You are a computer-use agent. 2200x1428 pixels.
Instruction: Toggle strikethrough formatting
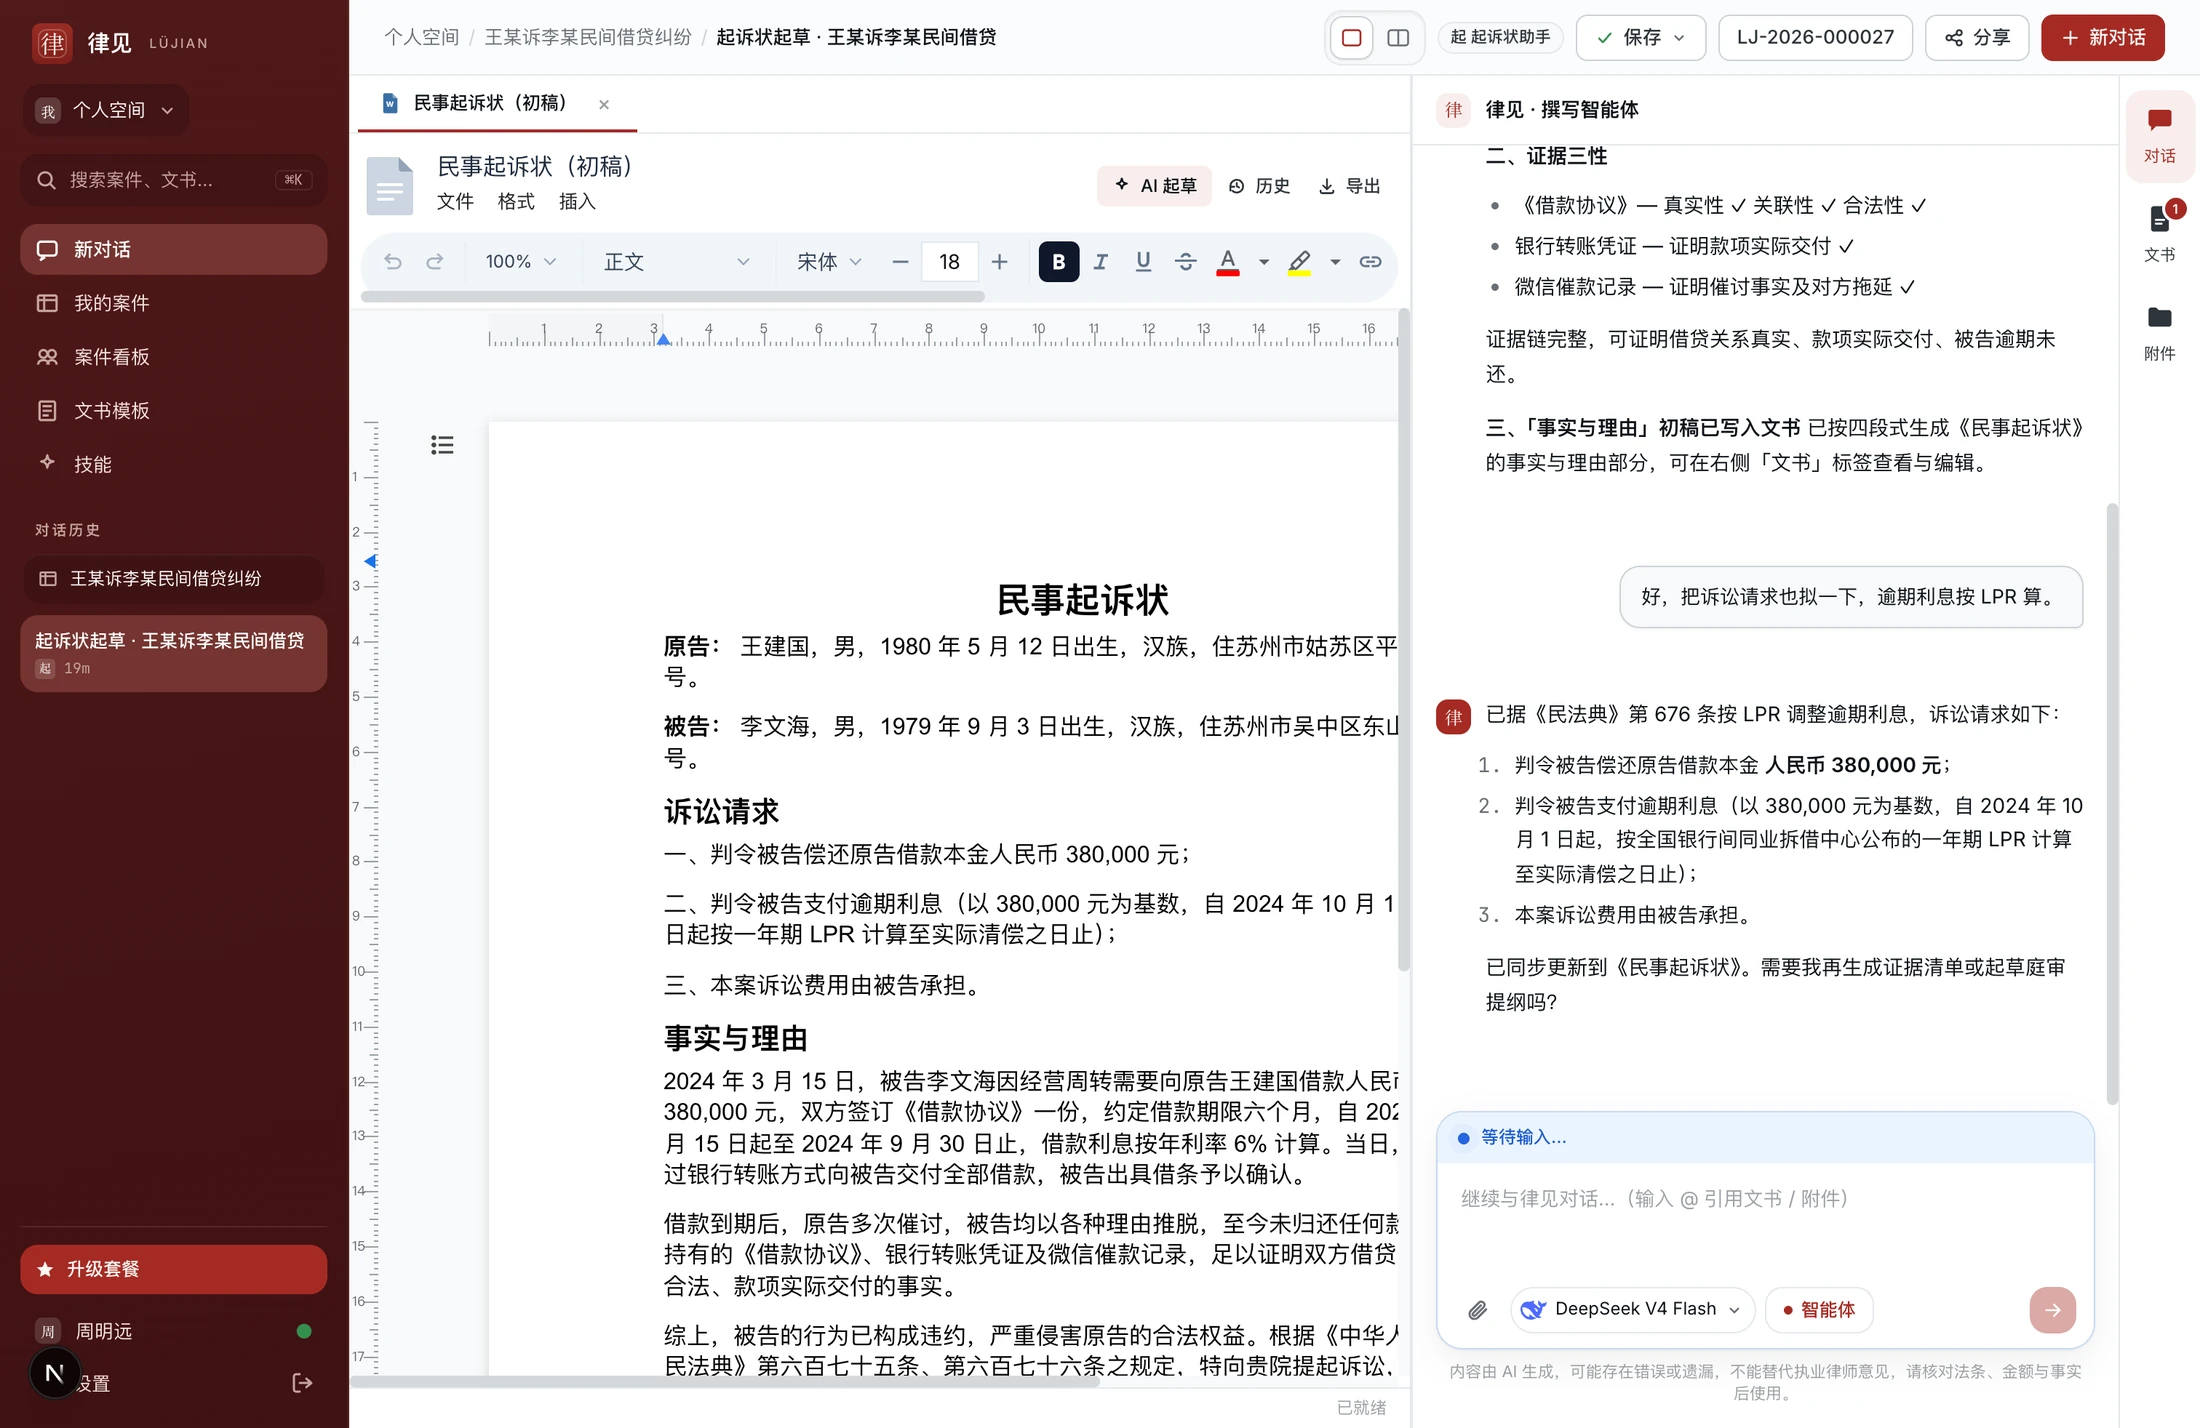pos(1185,262)
